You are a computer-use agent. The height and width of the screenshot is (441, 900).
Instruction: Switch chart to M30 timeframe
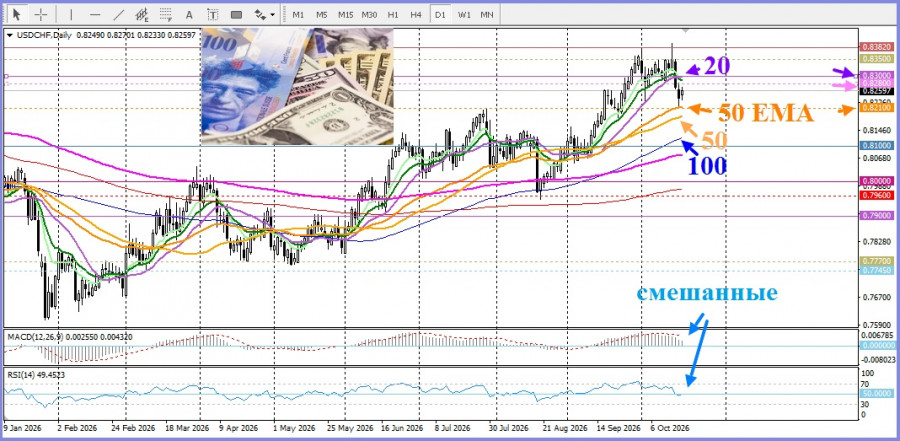(369, 14)
